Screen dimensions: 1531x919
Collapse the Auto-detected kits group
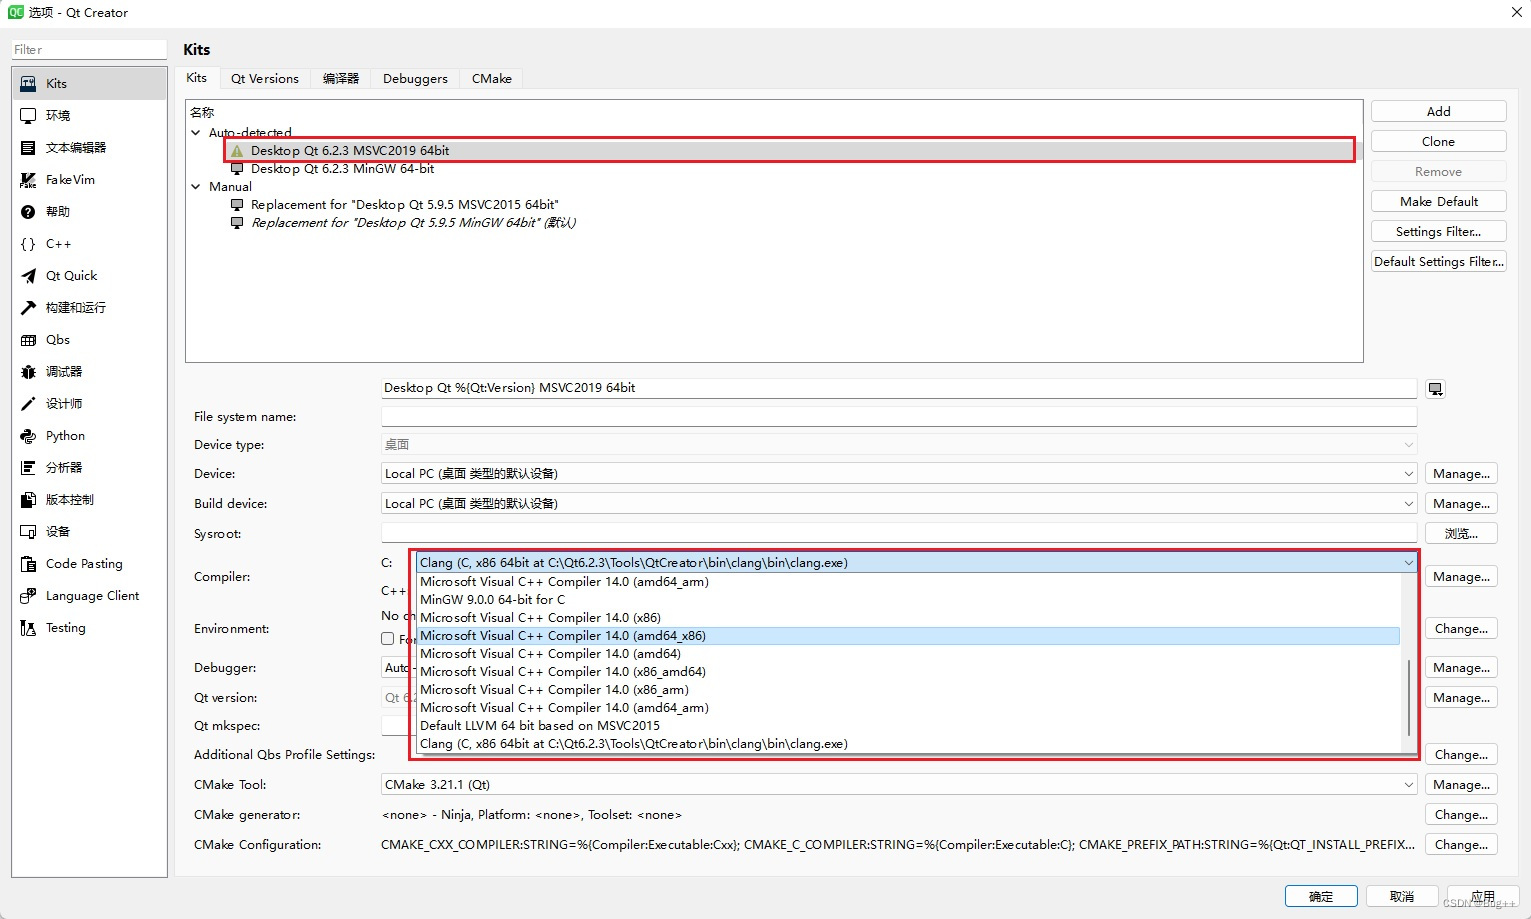pyautogui.click(x=196, y=132)
